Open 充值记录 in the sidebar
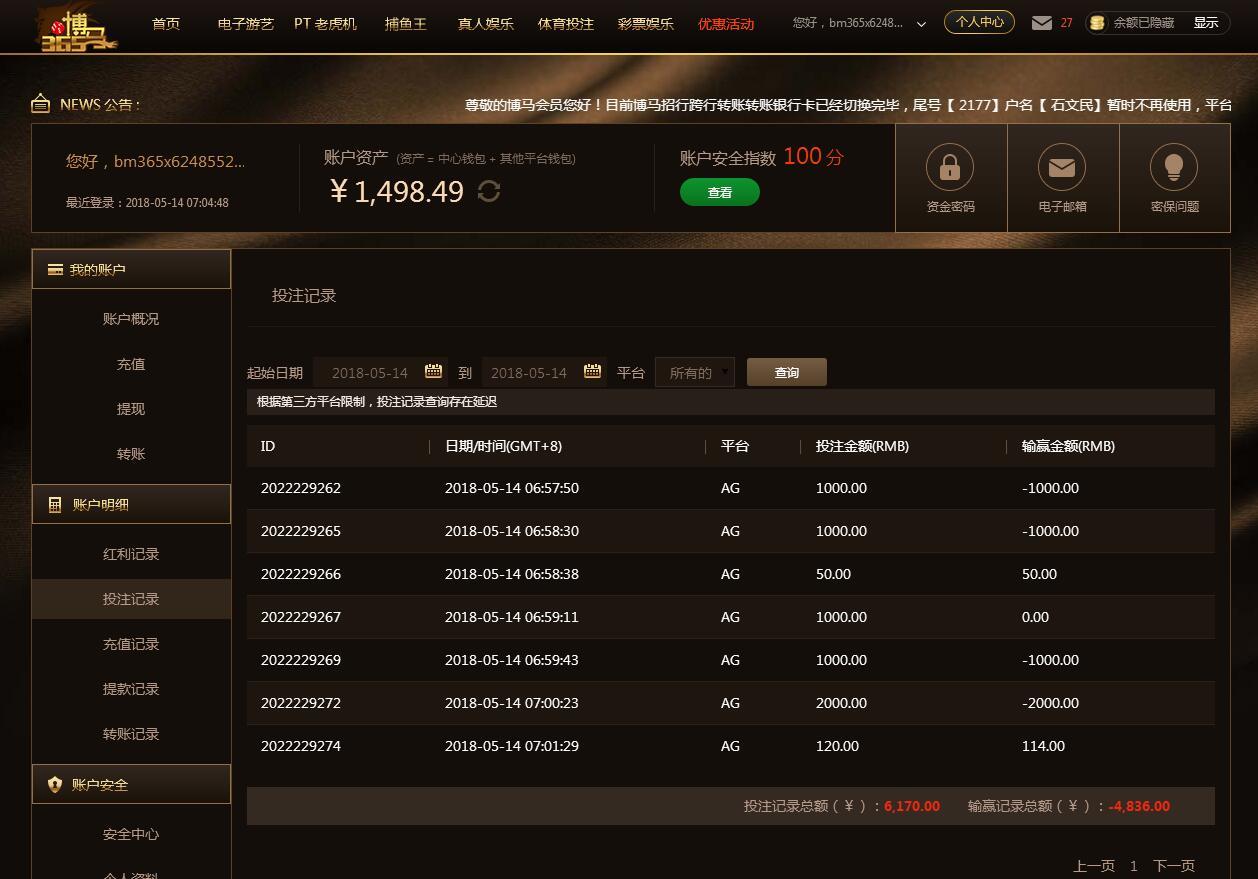Viewport: 1258px width, 879px height. point(131,644)
